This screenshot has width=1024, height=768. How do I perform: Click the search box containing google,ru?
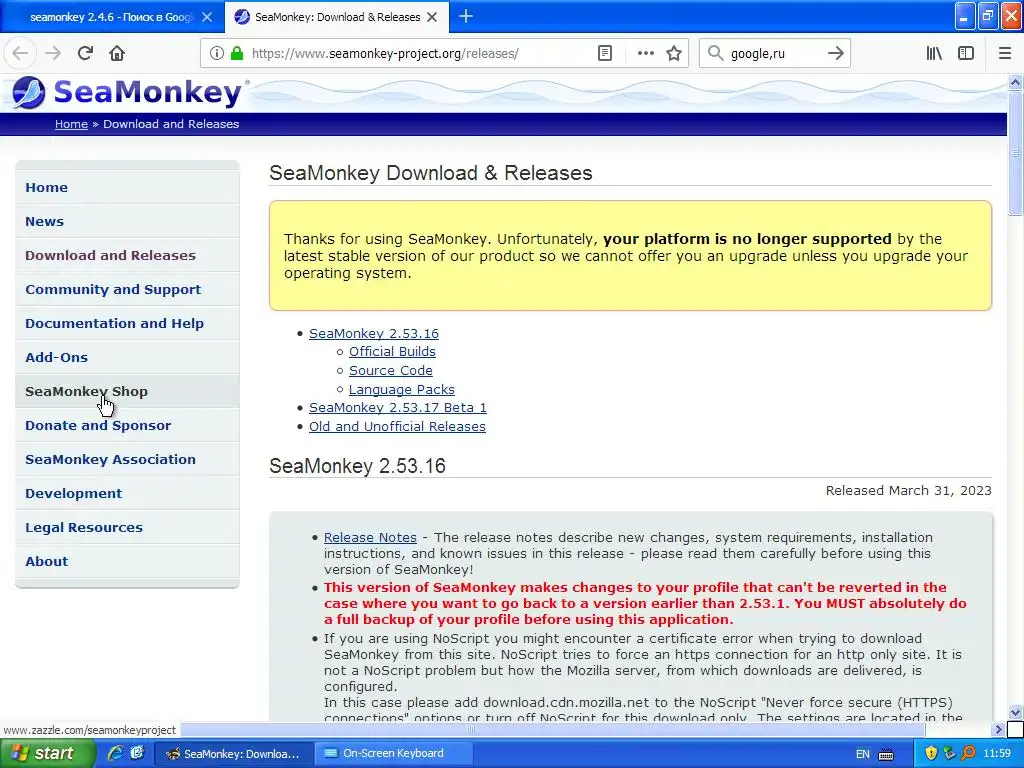click(x=774, y=53)
